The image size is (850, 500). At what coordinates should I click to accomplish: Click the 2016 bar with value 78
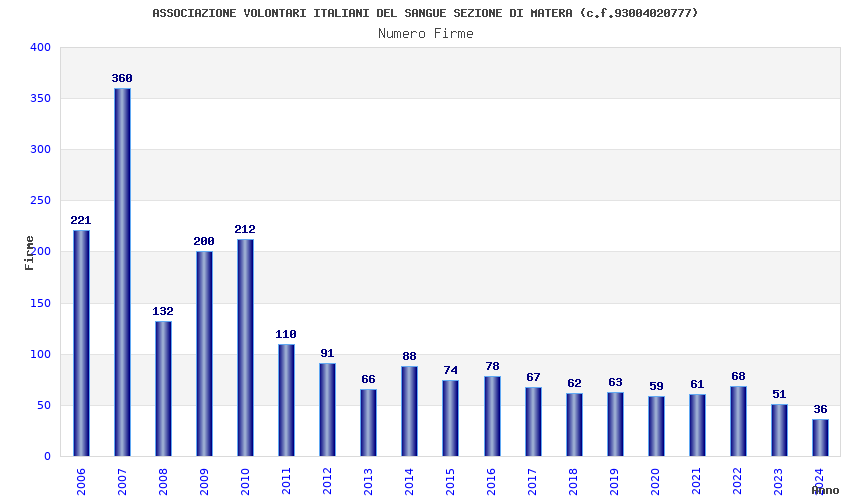(492, 416)
